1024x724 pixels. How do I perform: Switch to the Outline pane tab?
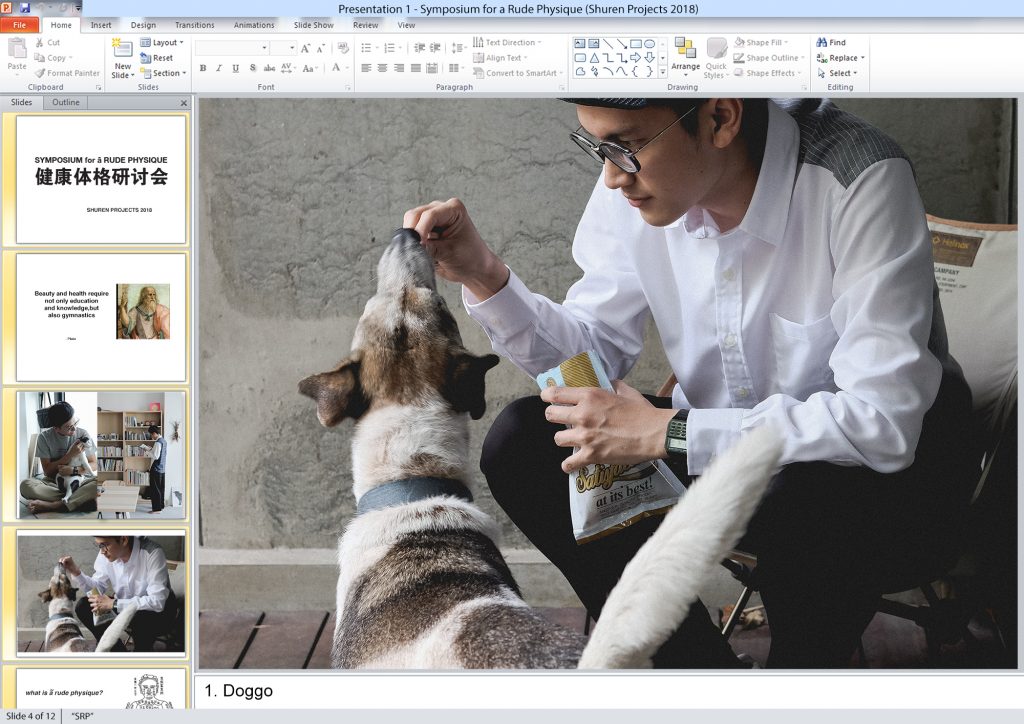66,102
